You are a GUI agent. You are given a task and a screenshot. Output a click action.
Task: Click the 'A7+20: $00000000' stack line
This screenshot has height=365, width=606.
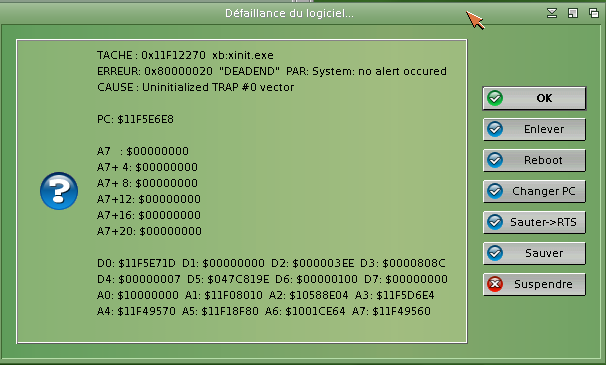tap(149, 232)
